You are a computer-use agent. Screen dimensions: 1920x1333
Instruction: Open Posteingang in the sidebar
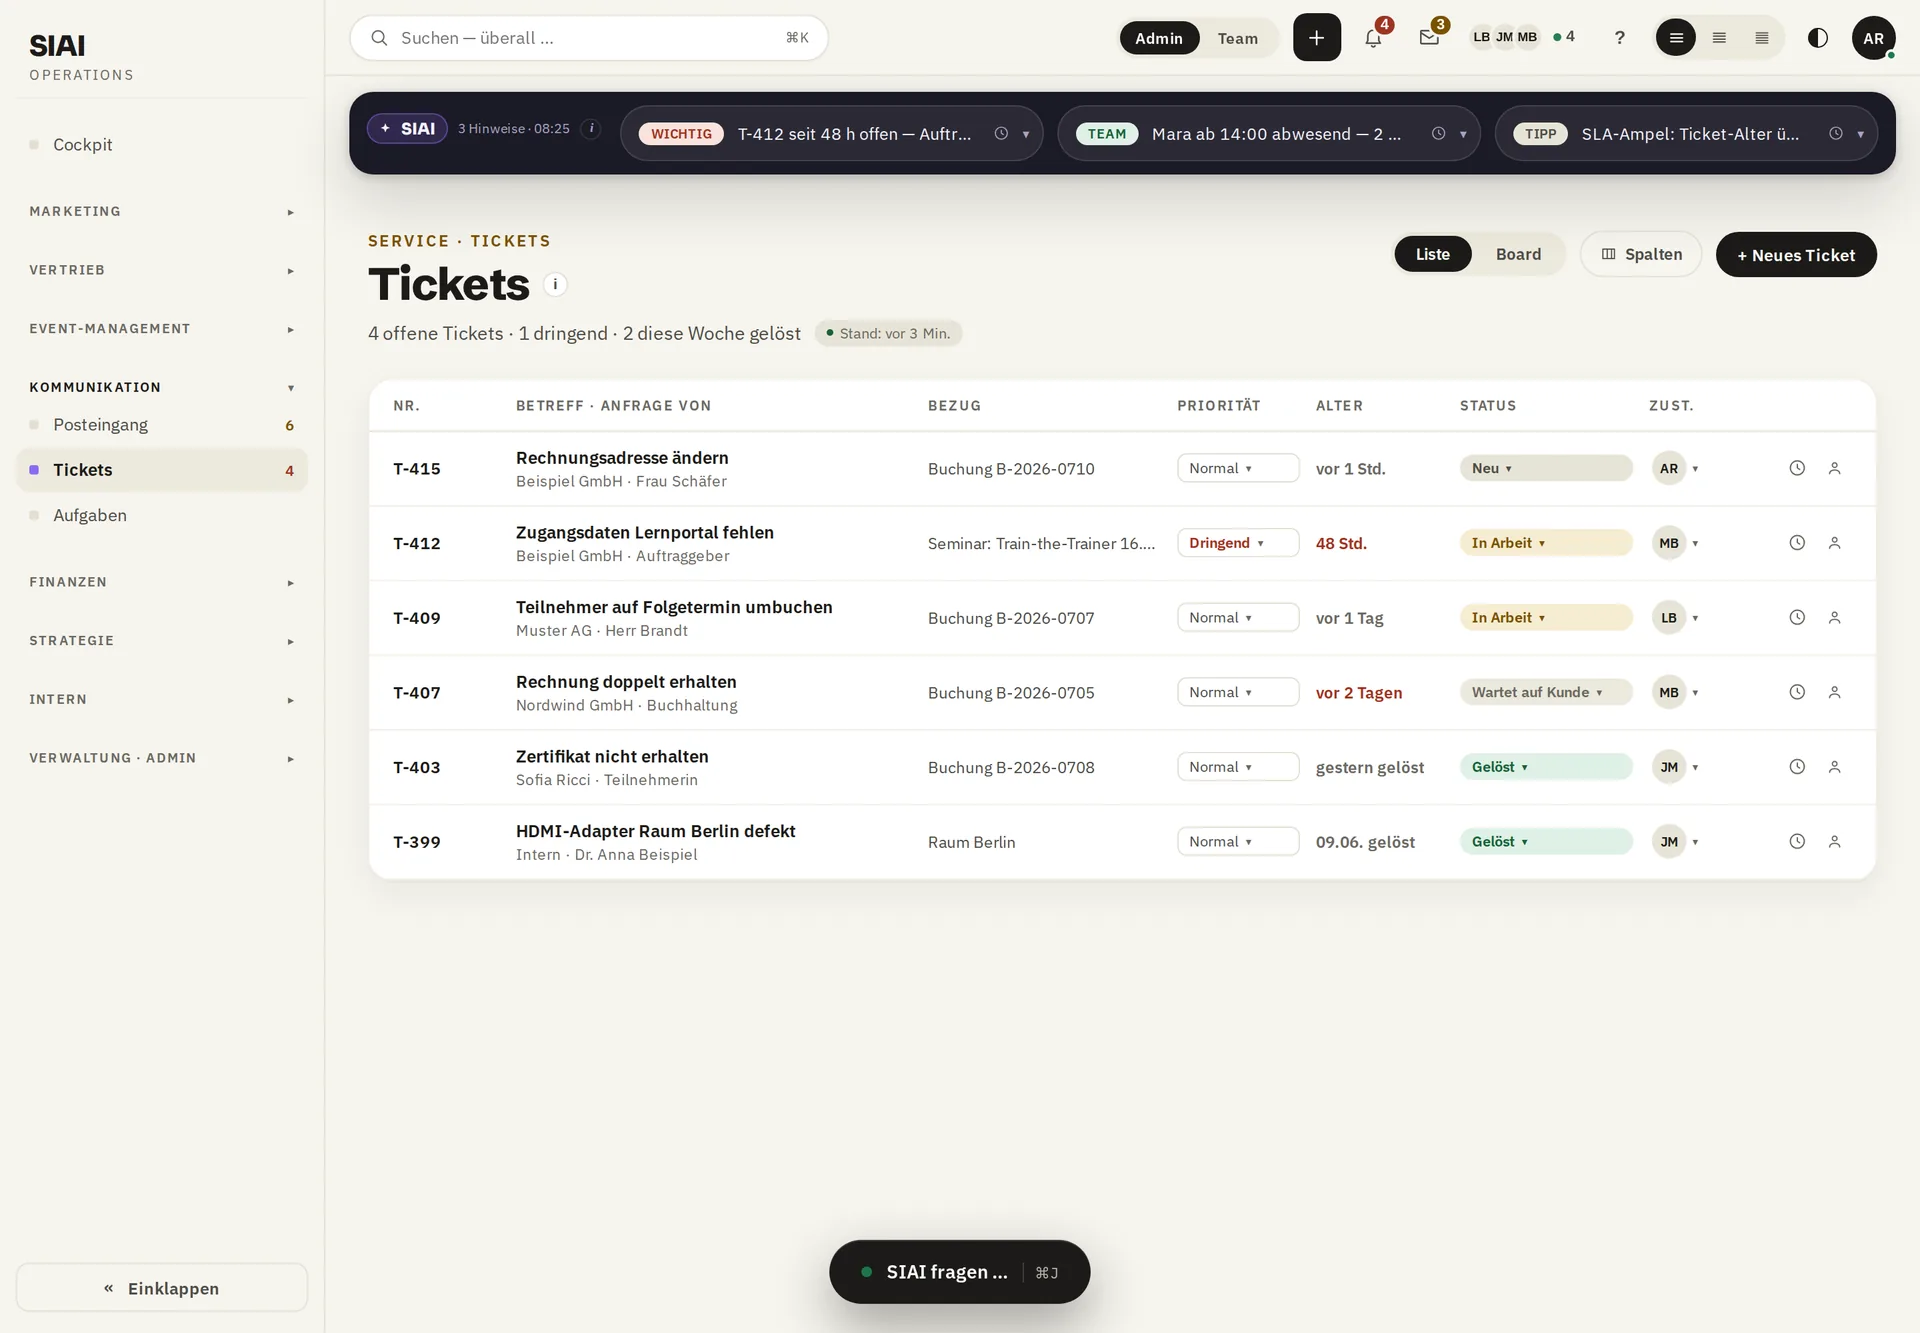(x=162, y=425)
